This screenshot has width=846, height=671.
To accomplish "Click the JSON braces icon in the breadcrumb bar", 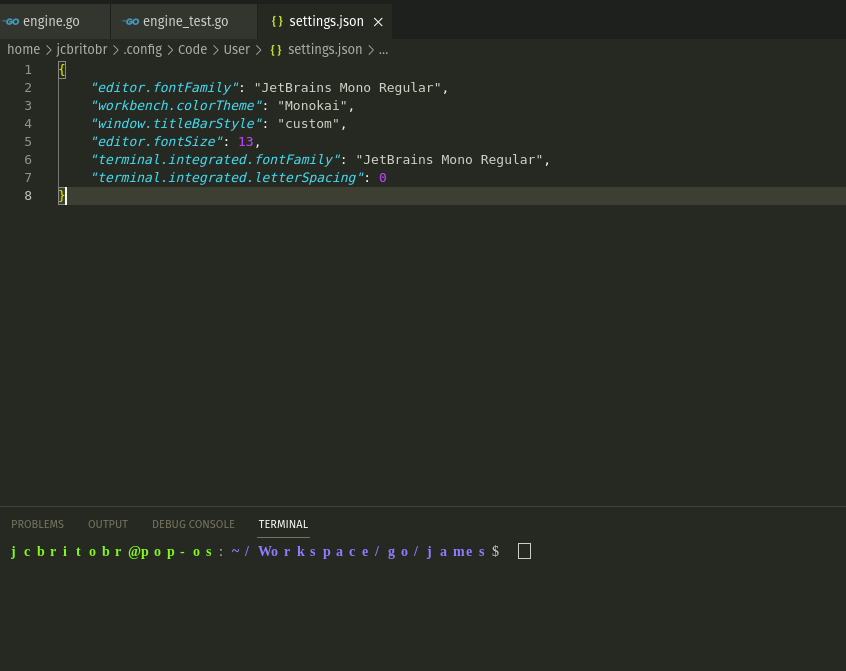I will click(x=275, y=49).
